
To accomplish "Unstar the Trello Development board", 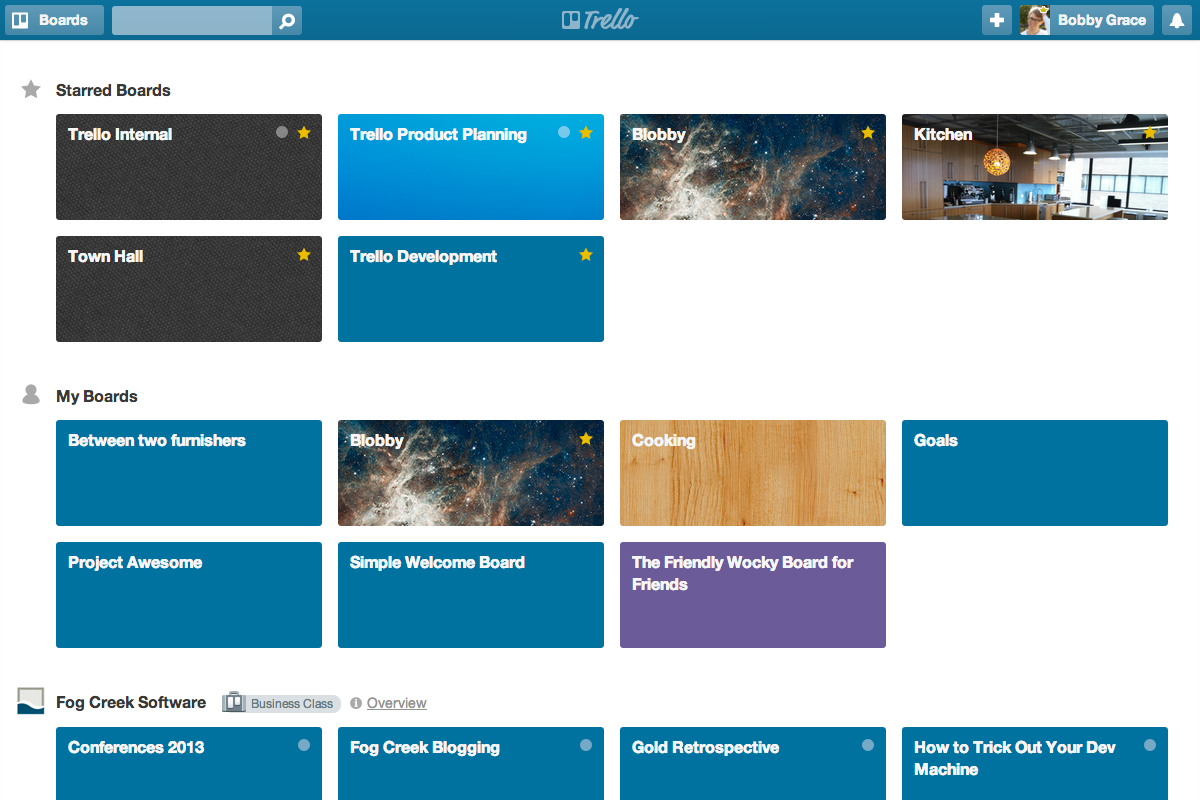I will (586, 254).
